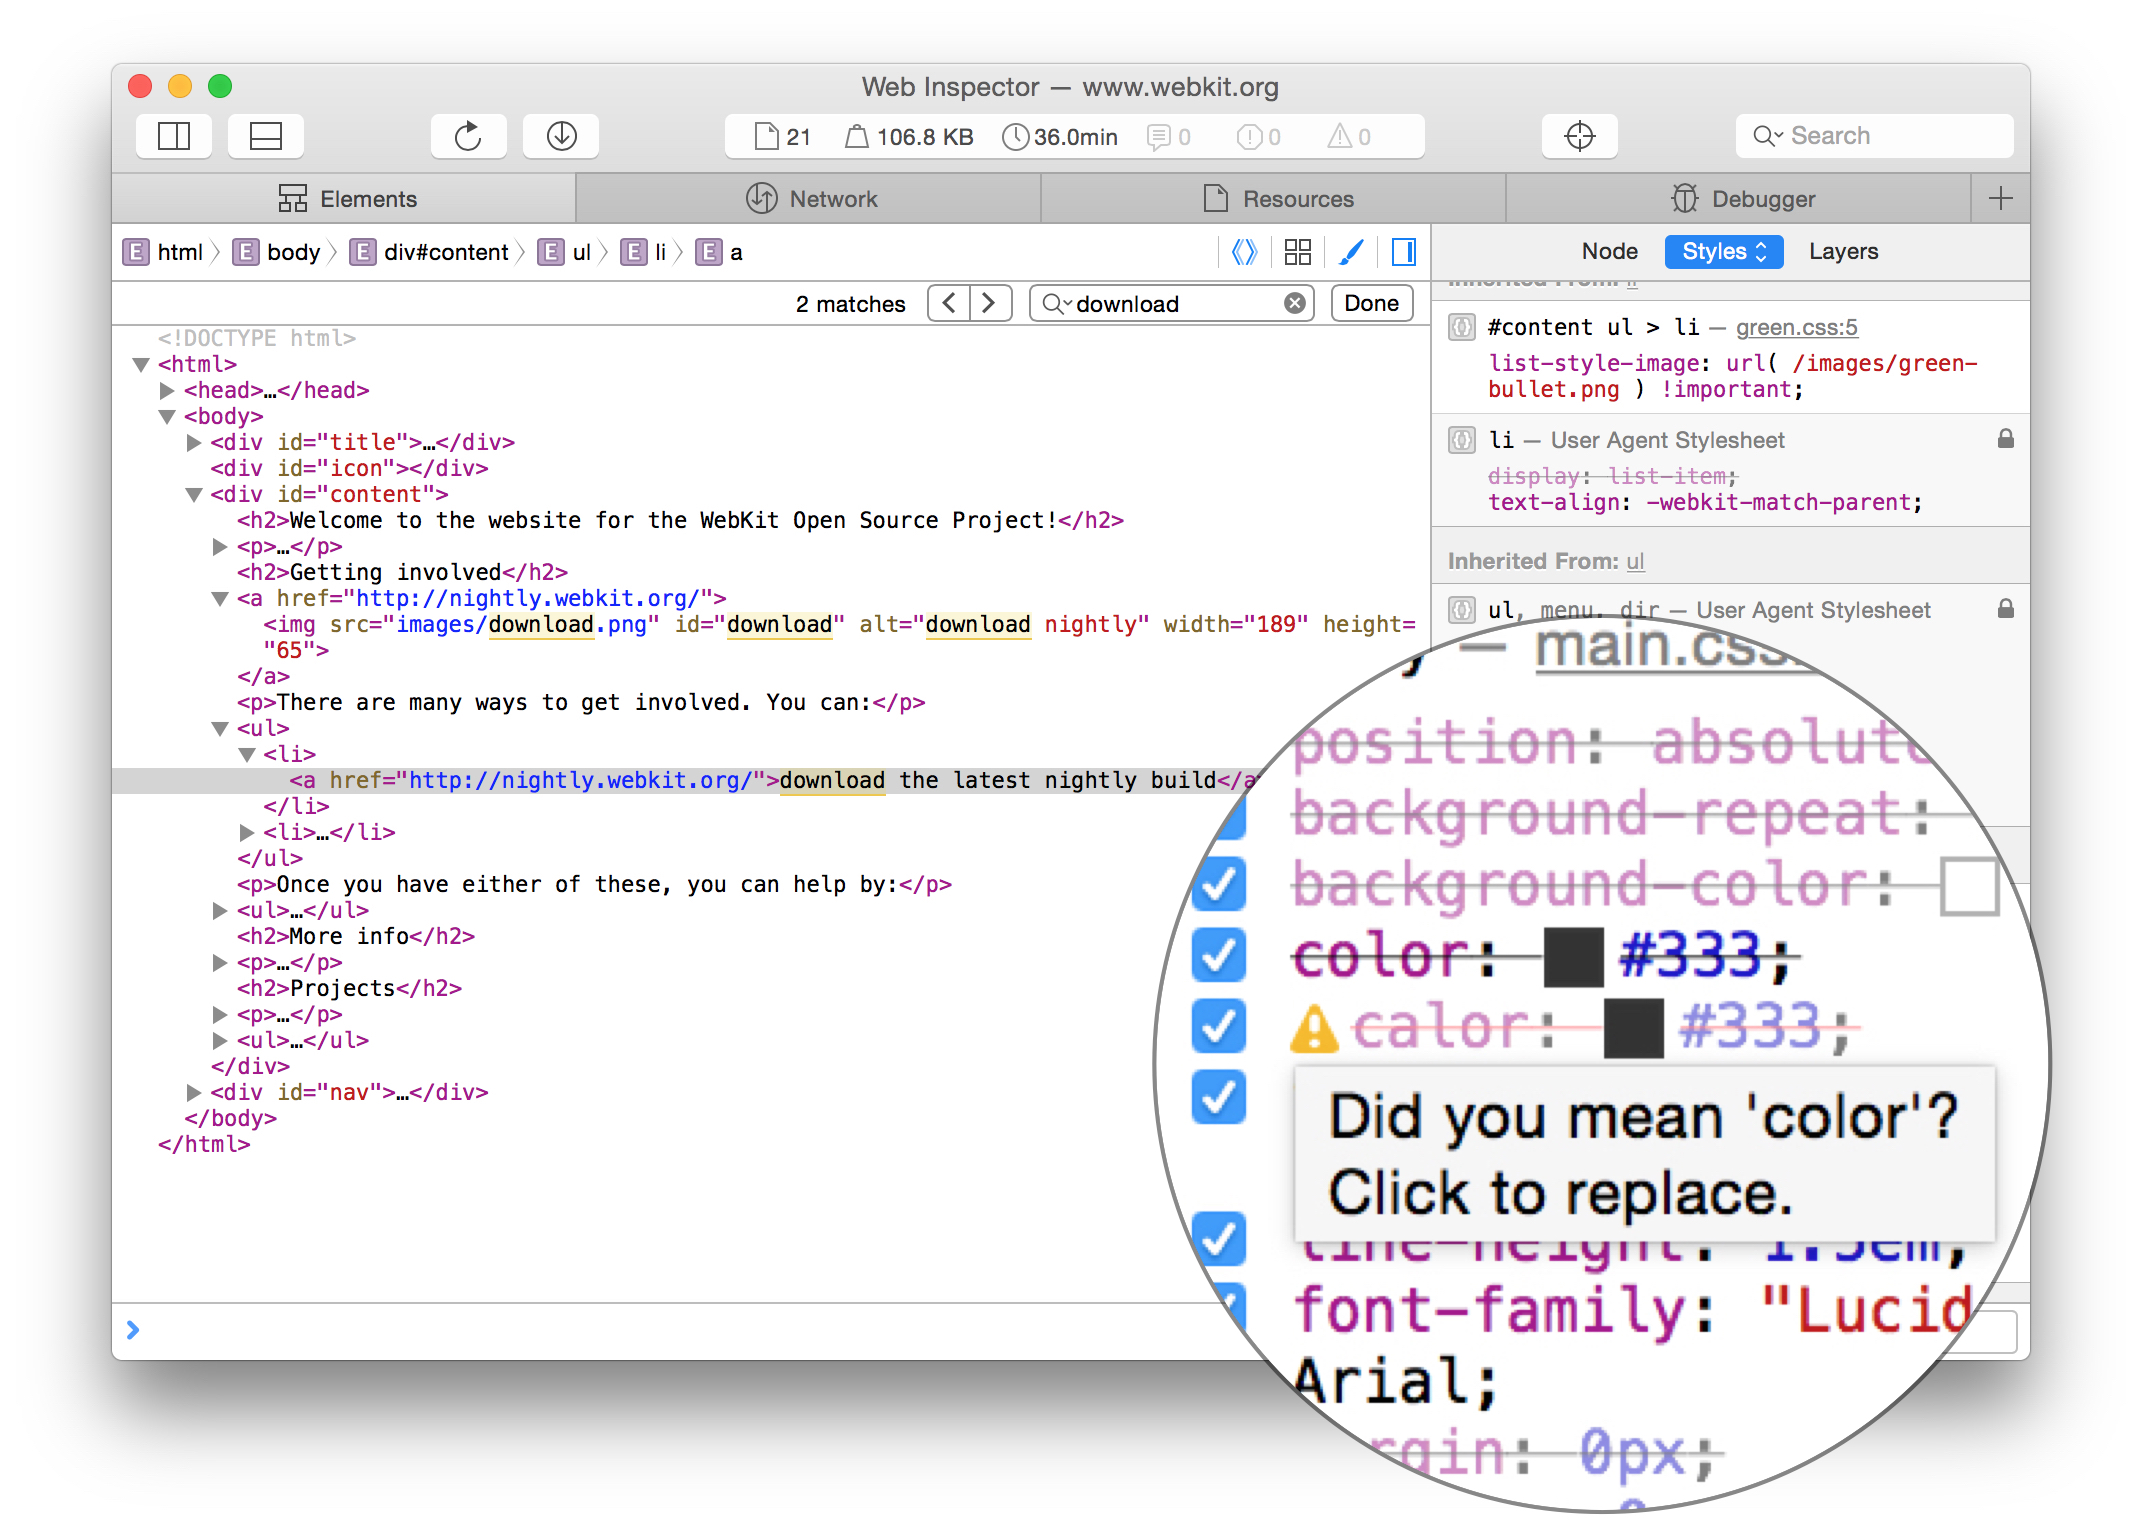Open the Styles dropdown selector
The width and height of the screenshot is (2142, 1520).
pyautogui.click(x=1723, y=252)
